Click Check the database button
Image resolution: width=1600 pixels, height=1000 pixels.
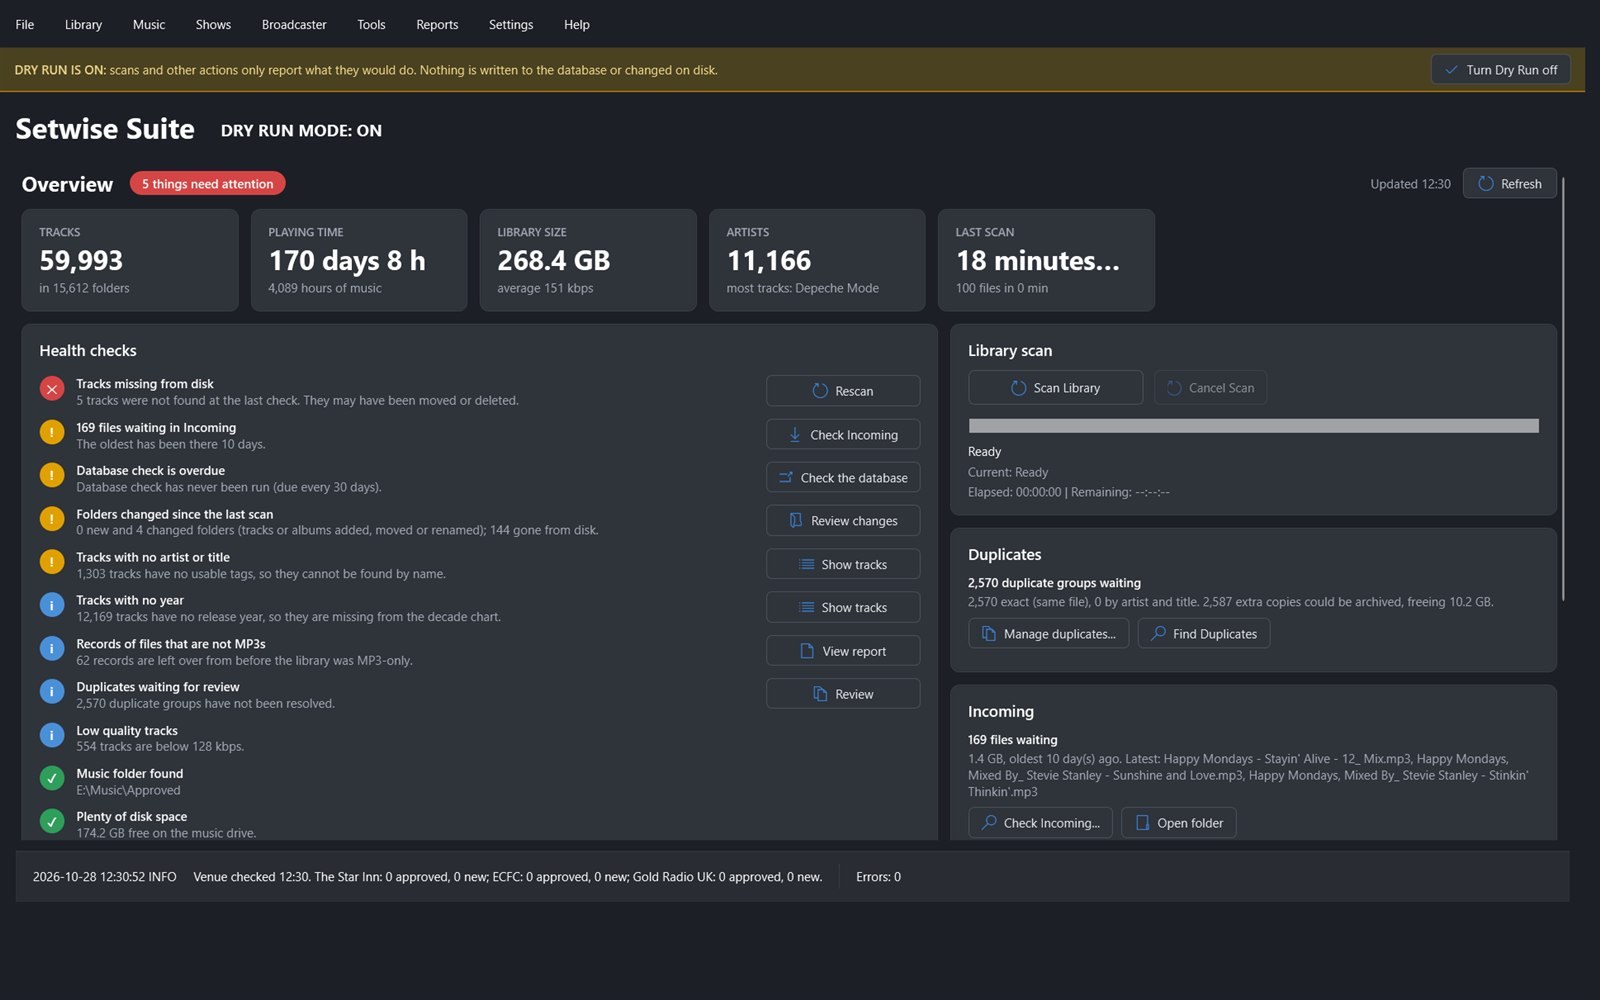(843, 478)
